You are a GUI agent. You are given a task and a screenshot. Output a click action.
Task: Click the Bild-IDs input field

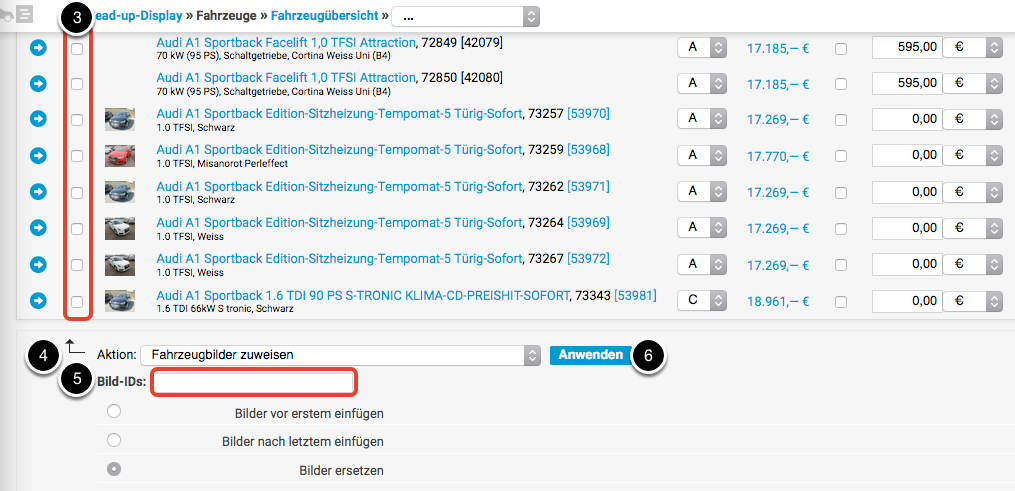pos(253,382)
